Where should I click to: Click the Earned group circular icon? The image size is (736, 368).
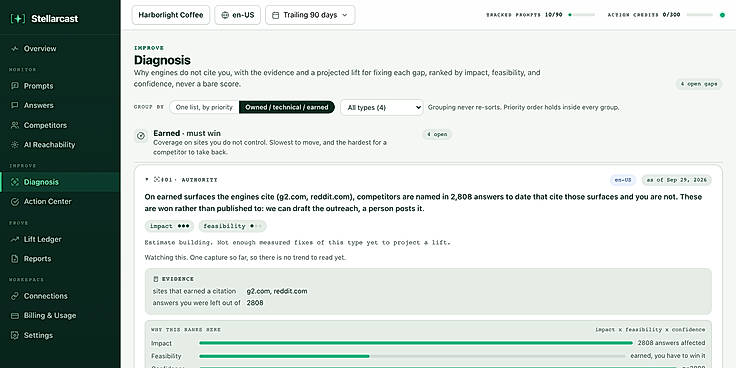(141, 136)
